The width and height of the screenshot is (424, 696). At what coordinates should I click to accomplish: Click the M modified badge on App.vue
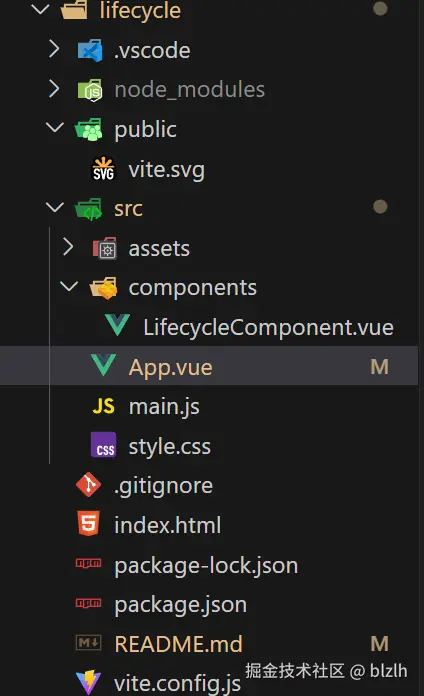pos(380,367)
